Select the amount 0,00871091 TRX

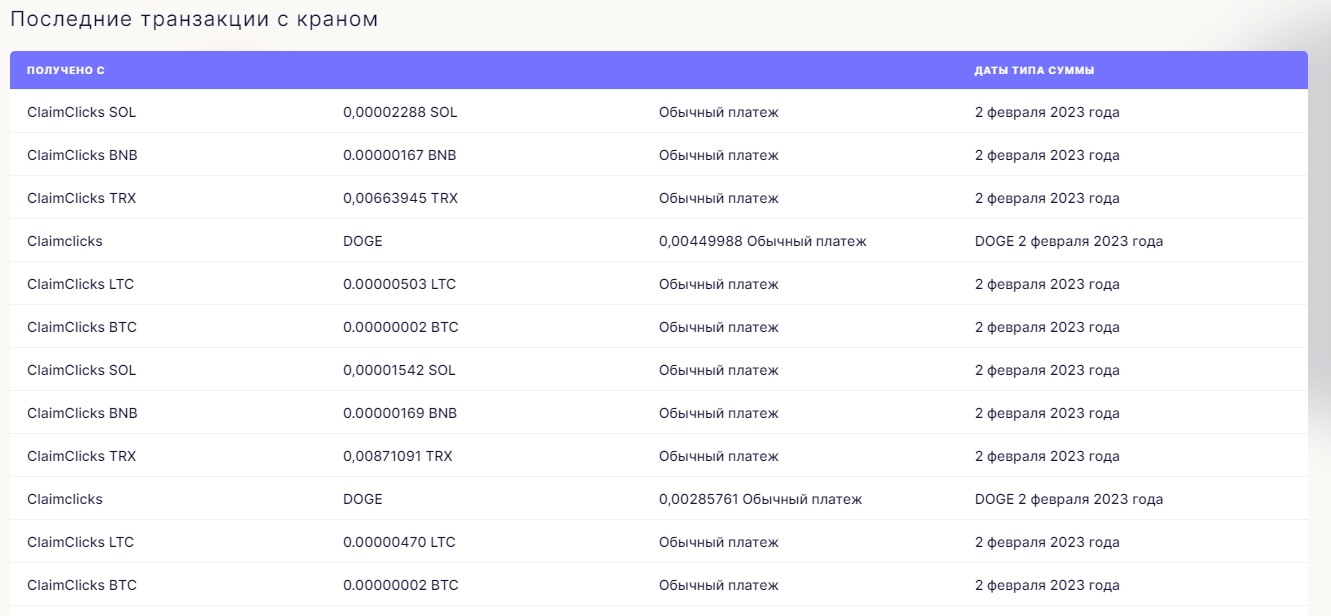point(398,456)
